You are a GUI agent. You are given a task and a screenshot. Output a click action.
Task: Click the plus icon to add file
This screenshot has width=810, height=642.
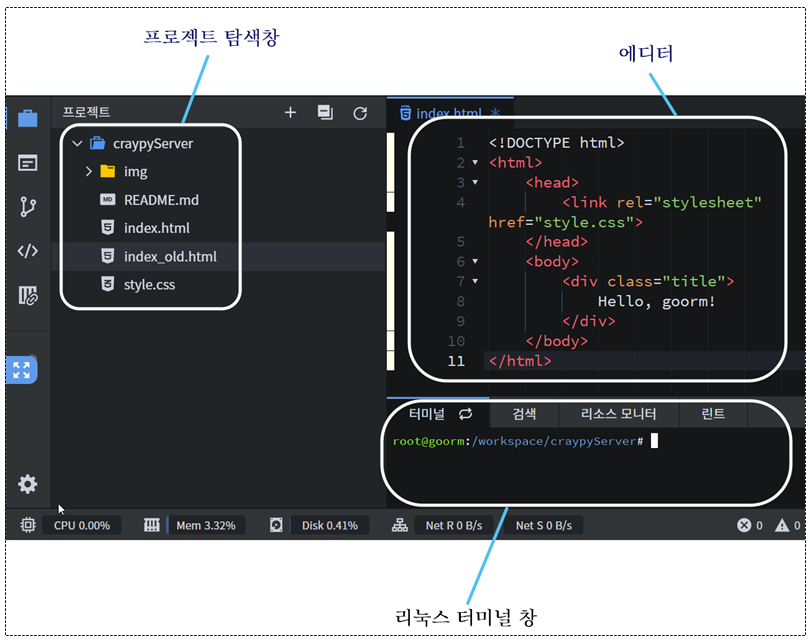coord(290,112)
